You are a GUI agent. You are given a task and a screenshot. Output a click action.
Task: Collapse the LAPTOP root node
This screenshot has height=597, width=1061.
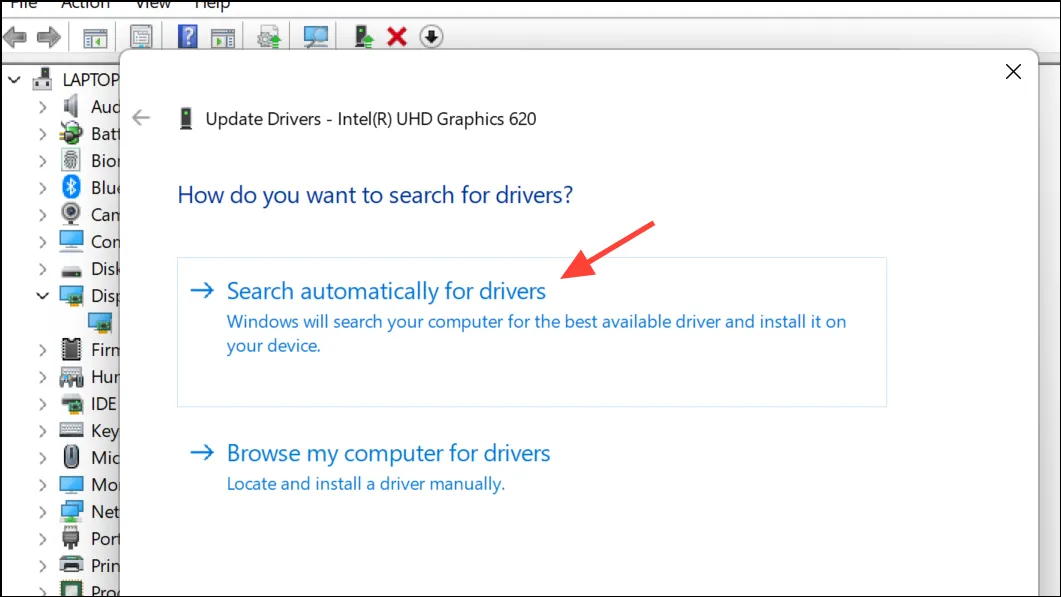point(14,80)
